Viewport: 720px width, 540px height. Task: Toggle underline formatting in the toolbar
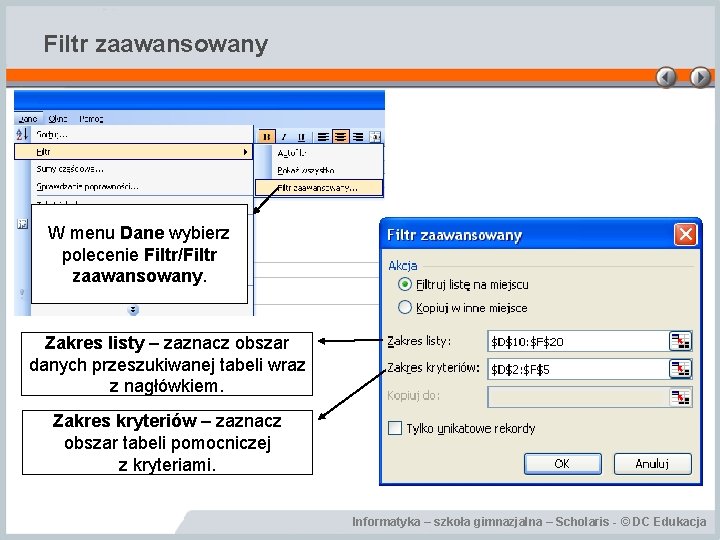pyautogui.click(x=301, y=136)
